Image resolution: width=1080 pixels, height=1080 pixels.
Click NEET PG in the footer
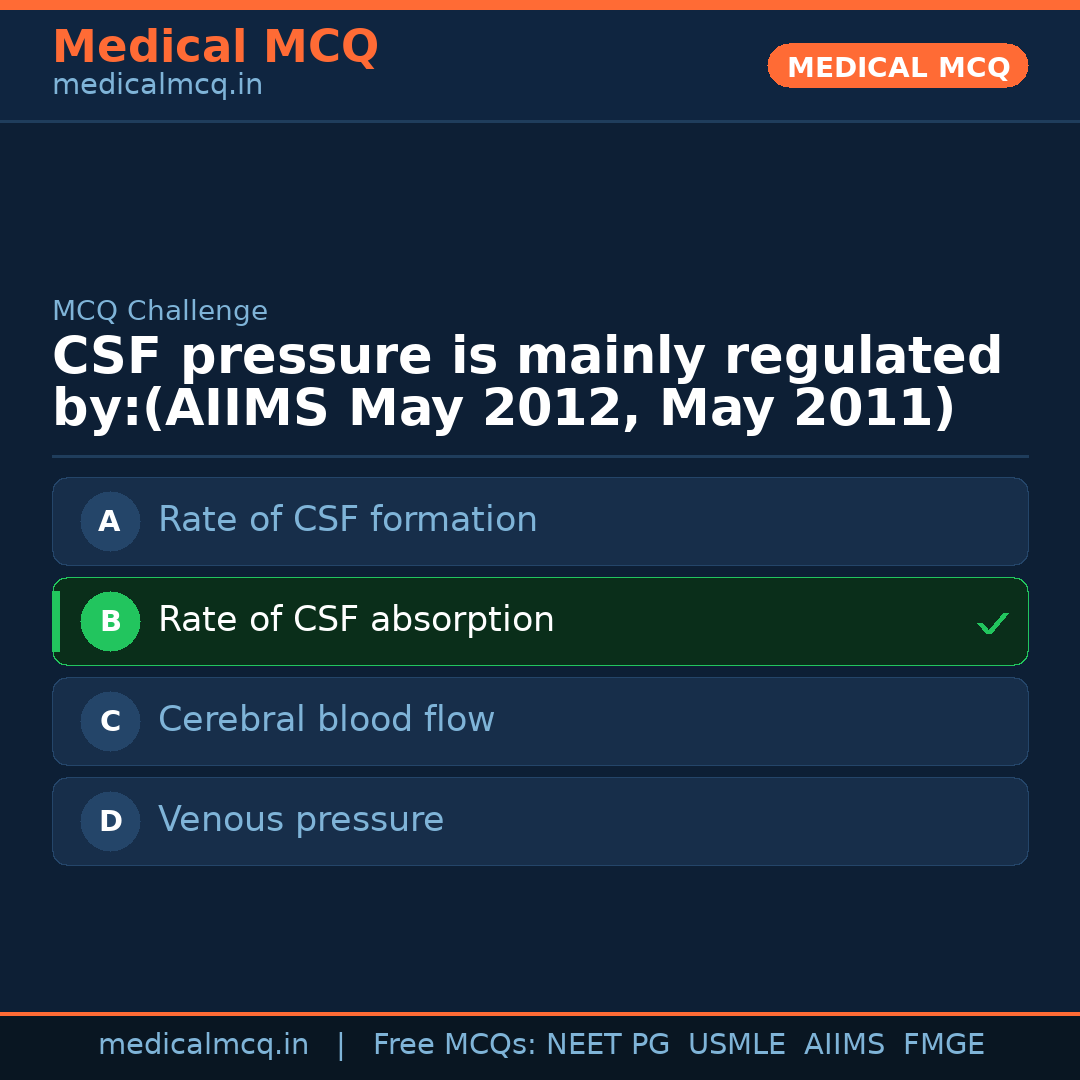tap(608, 1045)
